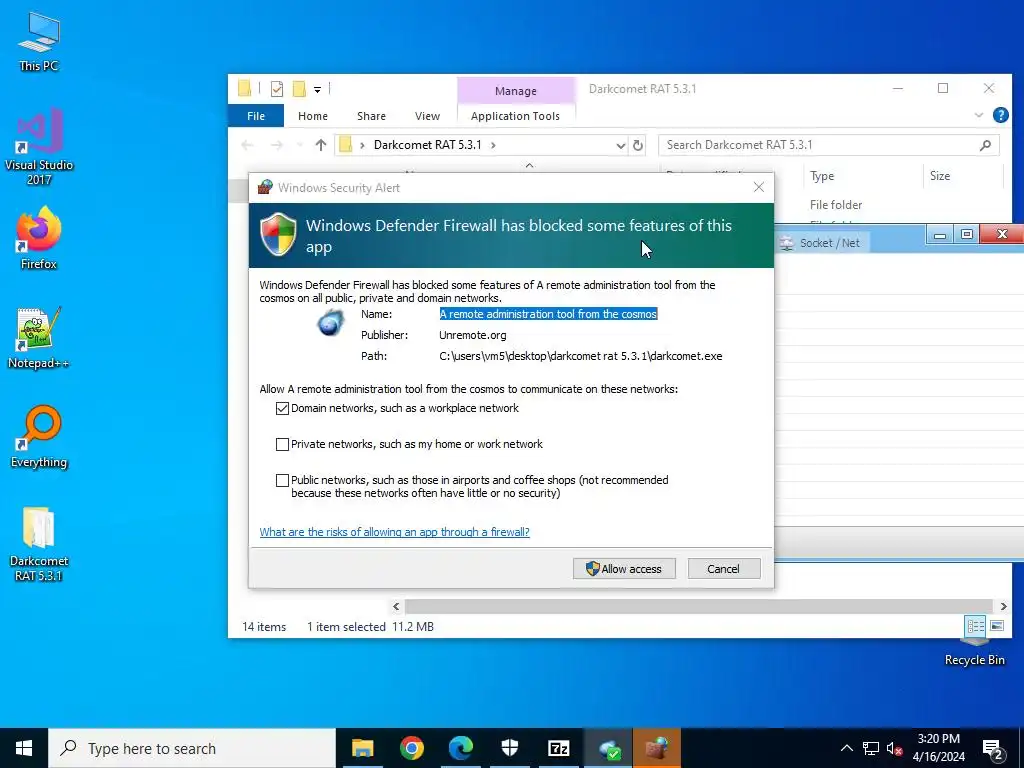The height and width of the screenshot is (768, 1024).
Task: Open 7-Zip from the taskbar
Action: pos(558,748)
